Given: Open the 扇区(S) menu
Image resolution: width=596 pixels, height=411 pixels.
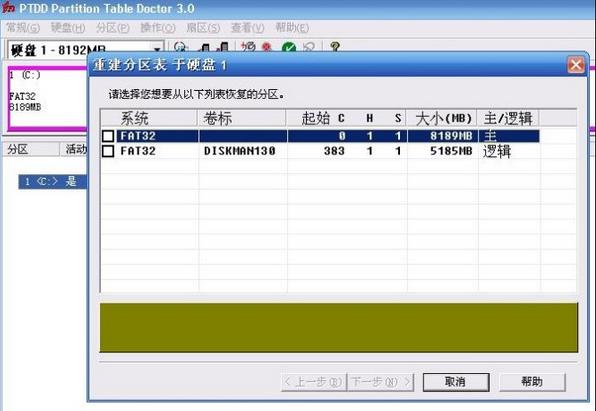Looking at the screenshot, I should 203,28.
